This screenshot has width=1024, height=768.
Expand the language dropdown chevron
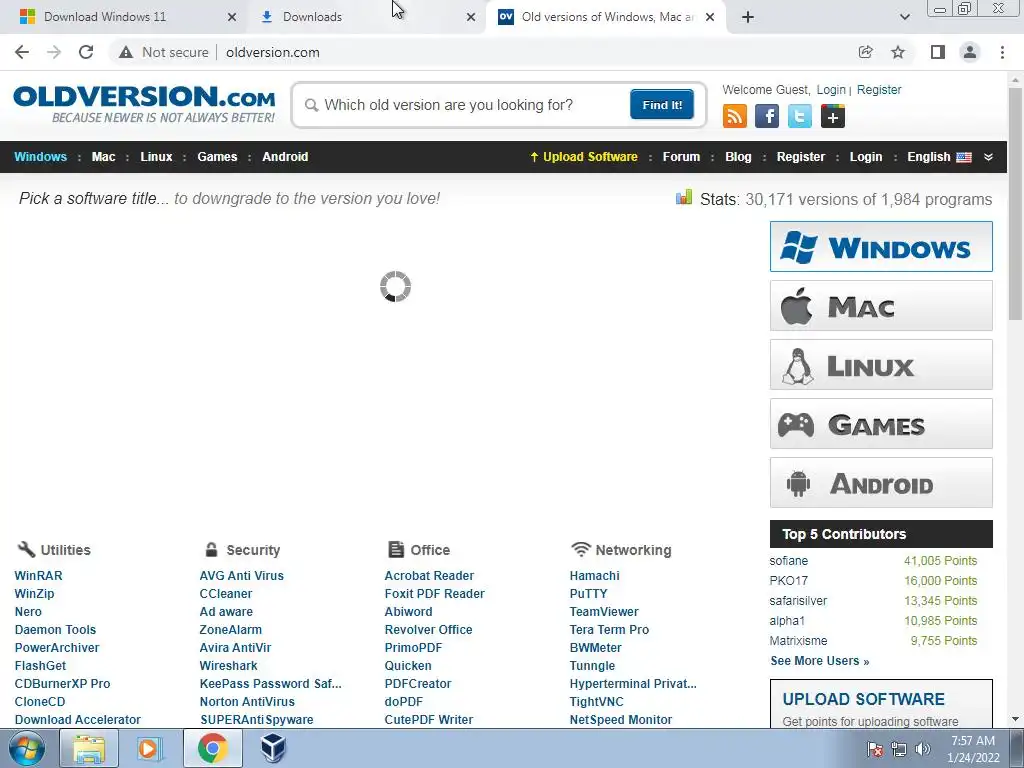[988, 157]
